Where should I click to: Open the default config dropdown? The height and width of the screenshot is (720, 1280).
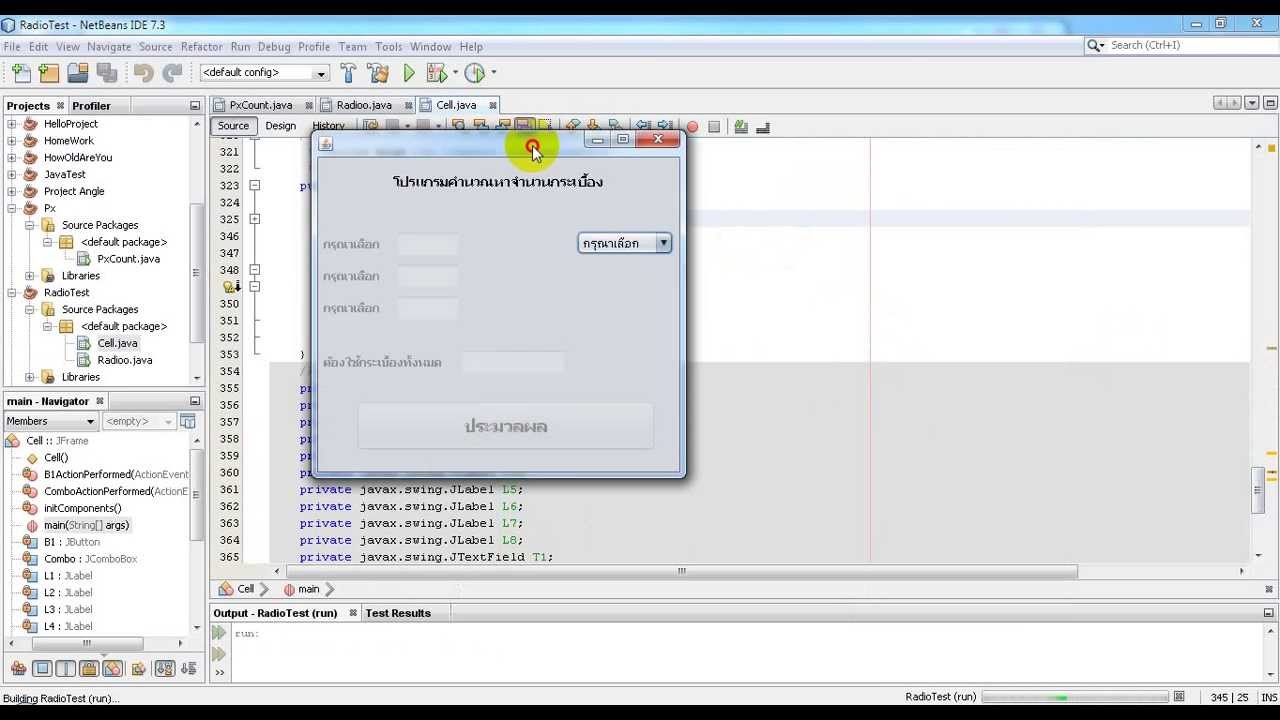[264, 73]
